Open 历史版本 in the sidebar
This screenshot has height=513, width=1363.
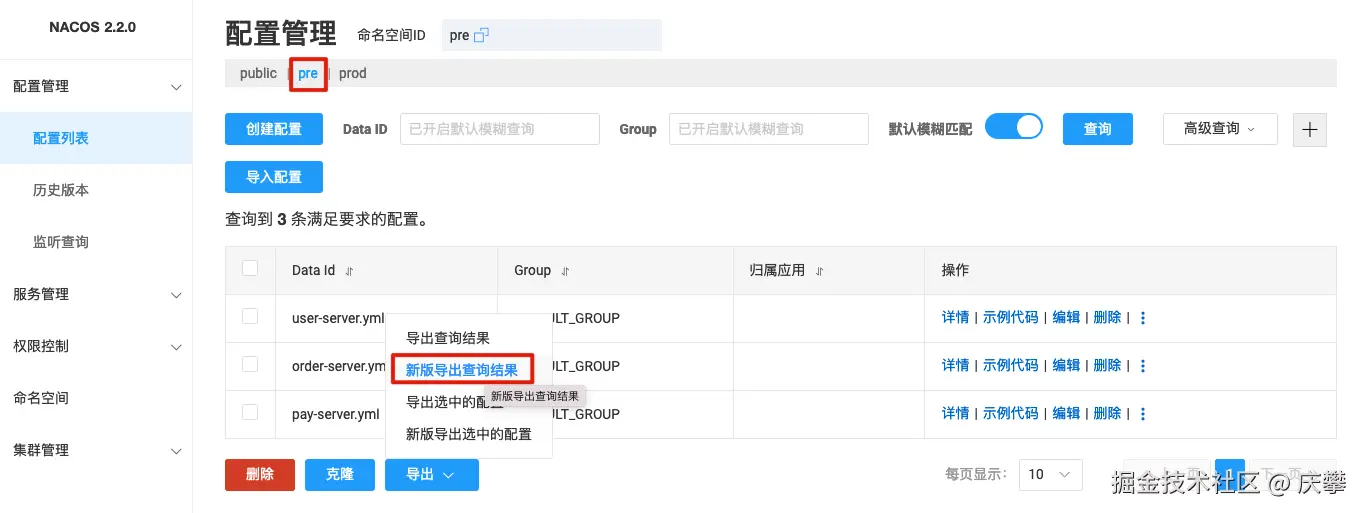[61, 190]
